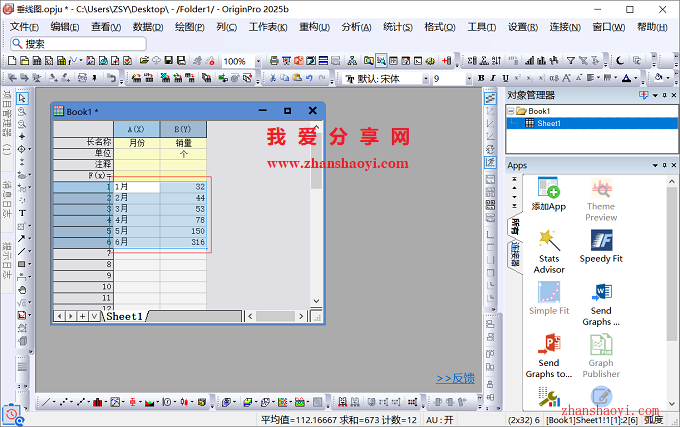Viewport: 680px width, 427px height.
Task: Open the 文件(F) menu
Action: coord(24,27)
